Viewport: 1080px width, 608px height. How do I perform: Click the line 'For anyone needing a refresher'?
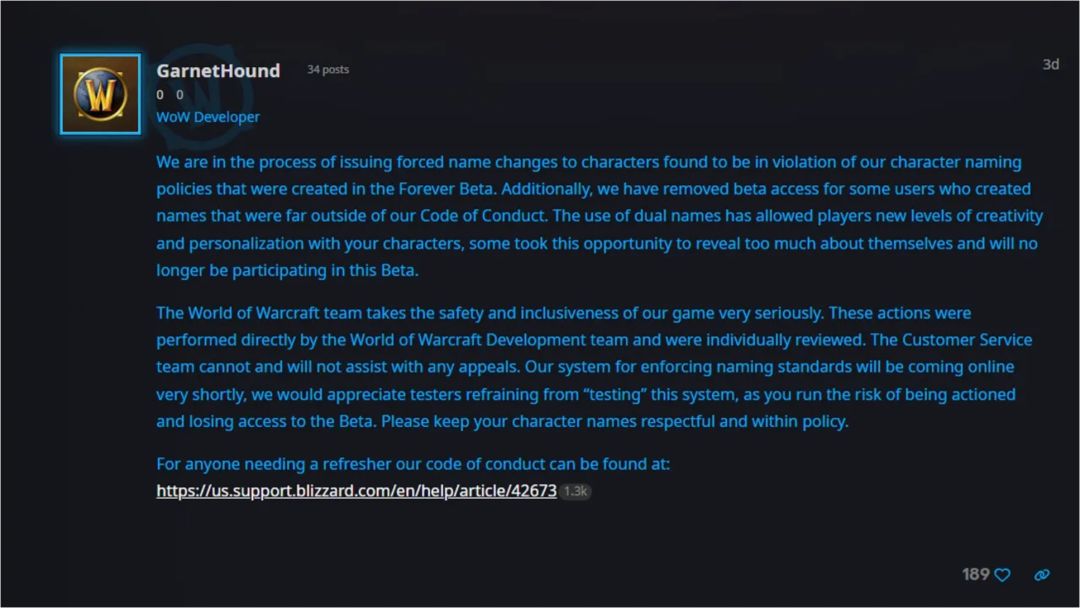tap(413, 463)
